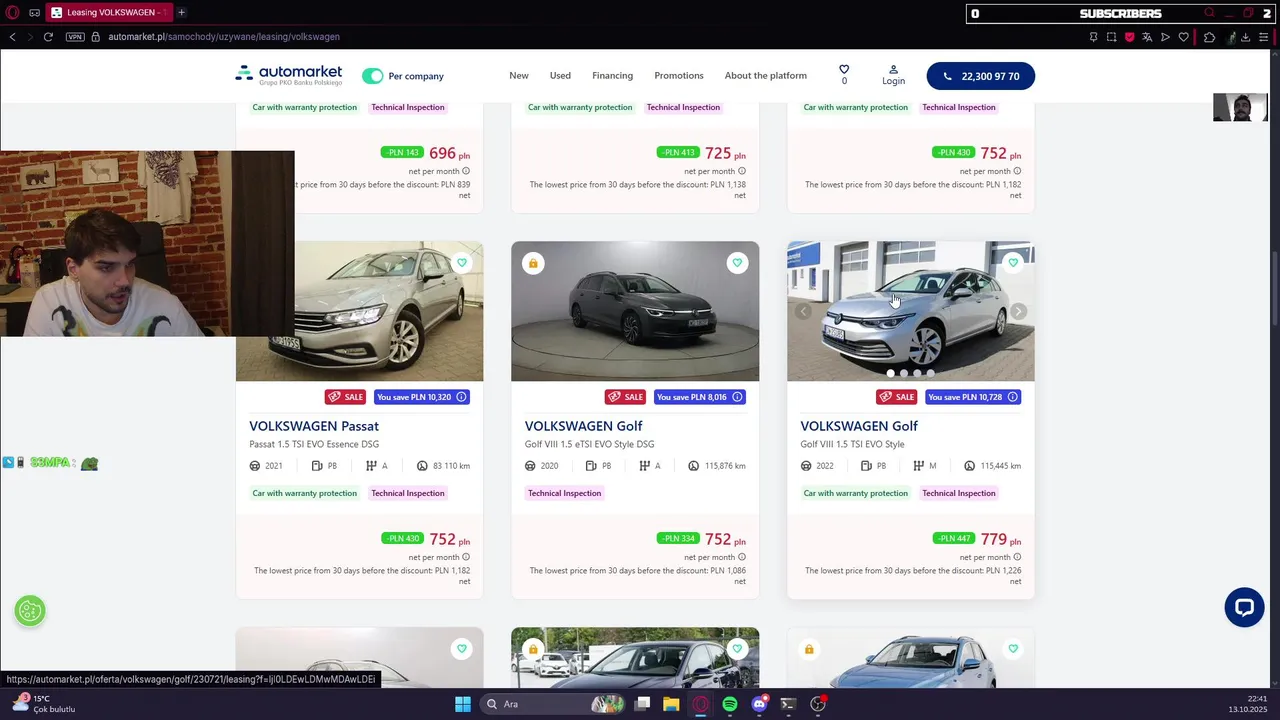Open the green cookie settings icon
The image size is (1280, 720).
(x=30, y=611)
